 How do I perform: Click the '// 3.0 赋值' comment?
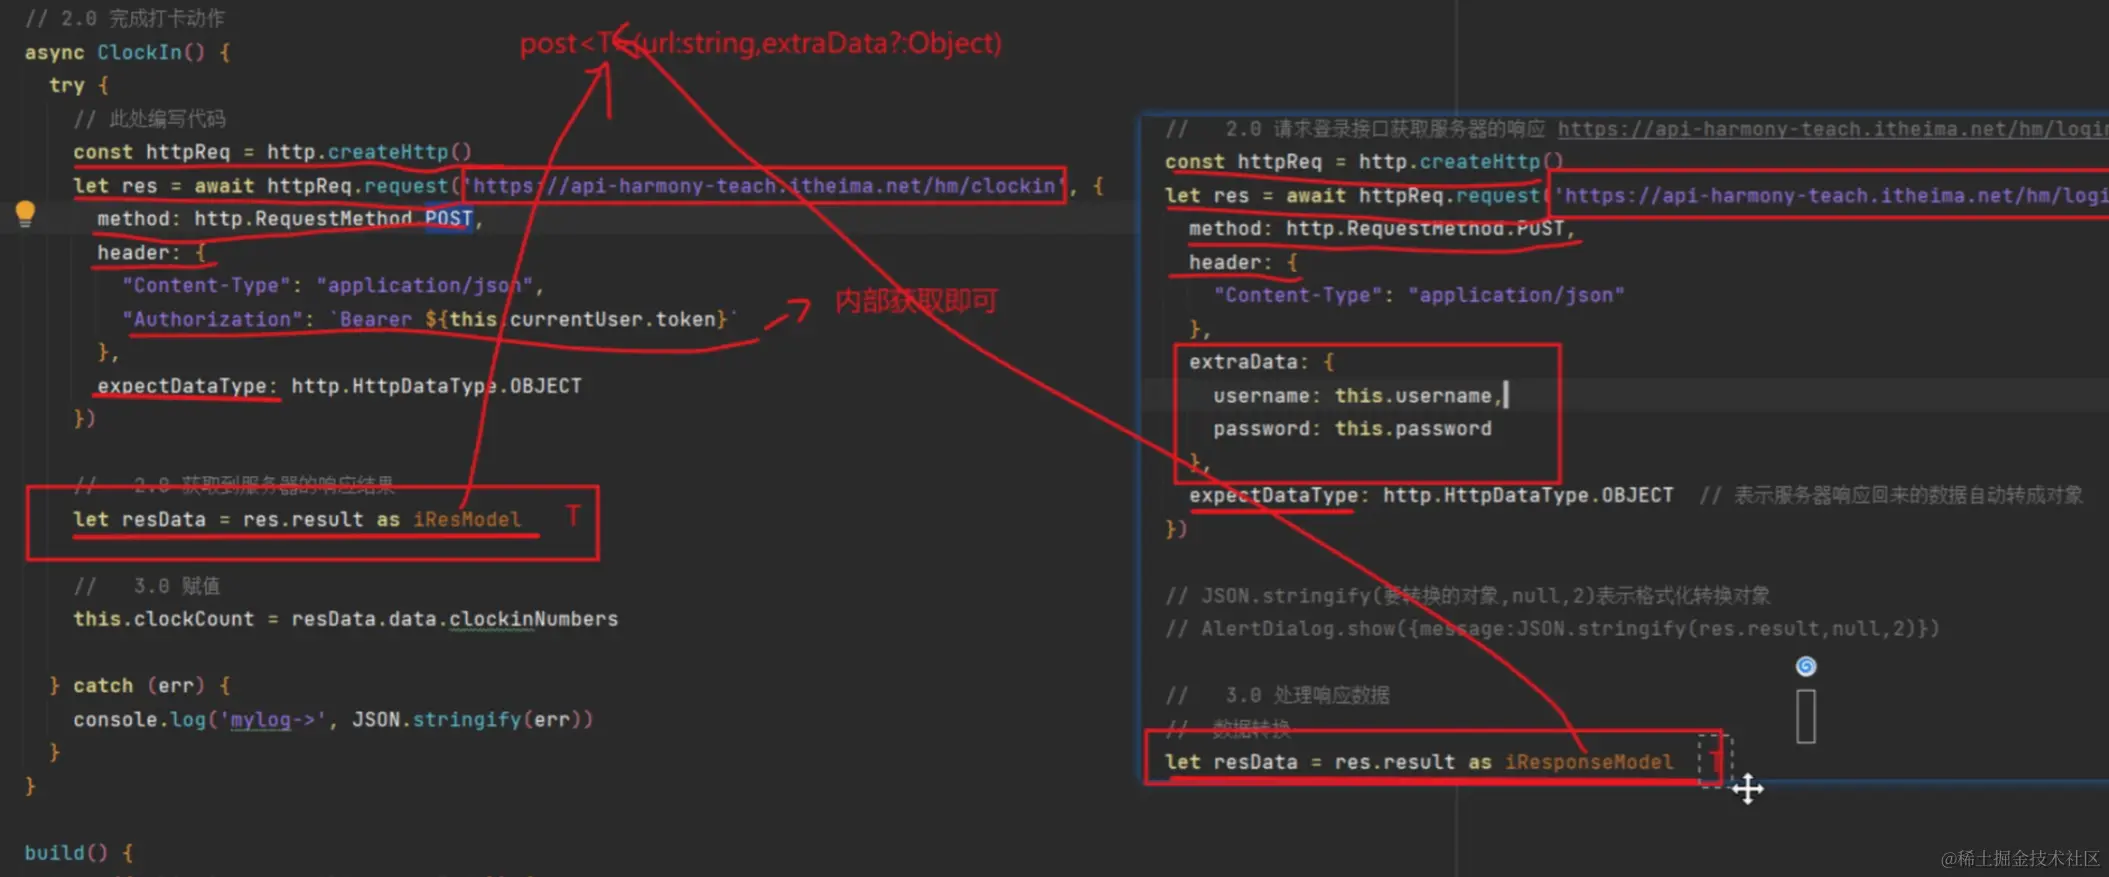147,586
